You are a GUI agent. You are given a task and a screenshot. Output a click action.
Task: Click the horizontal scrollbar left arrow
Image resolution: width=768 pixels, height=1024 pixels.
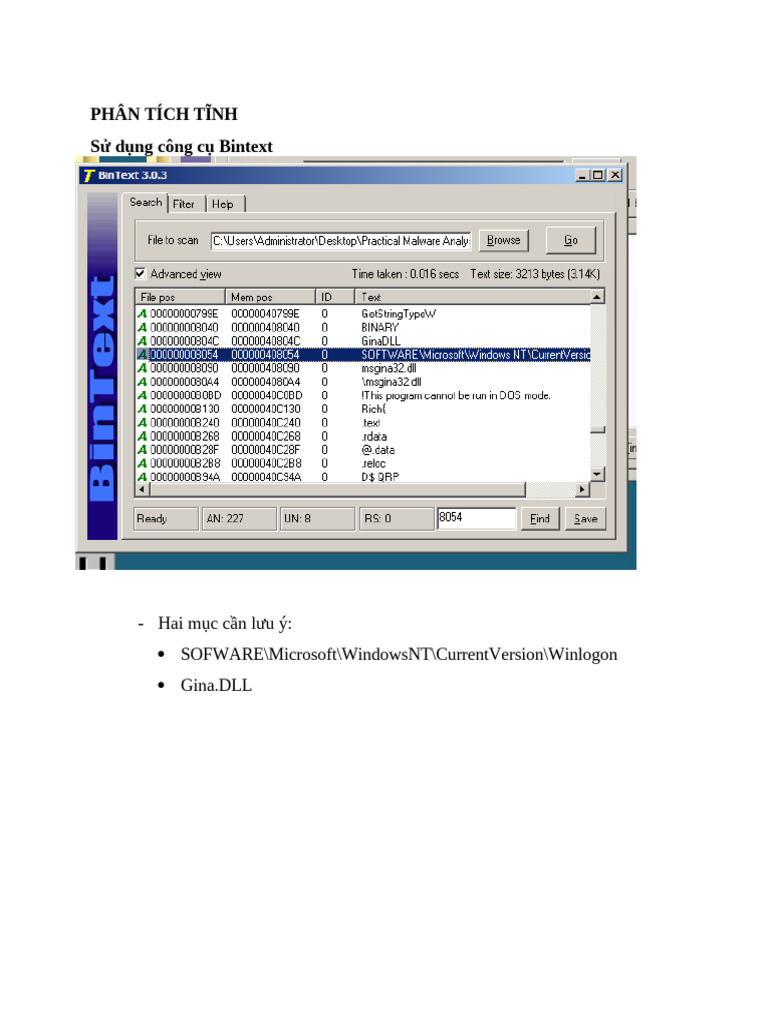coord(142,489)
